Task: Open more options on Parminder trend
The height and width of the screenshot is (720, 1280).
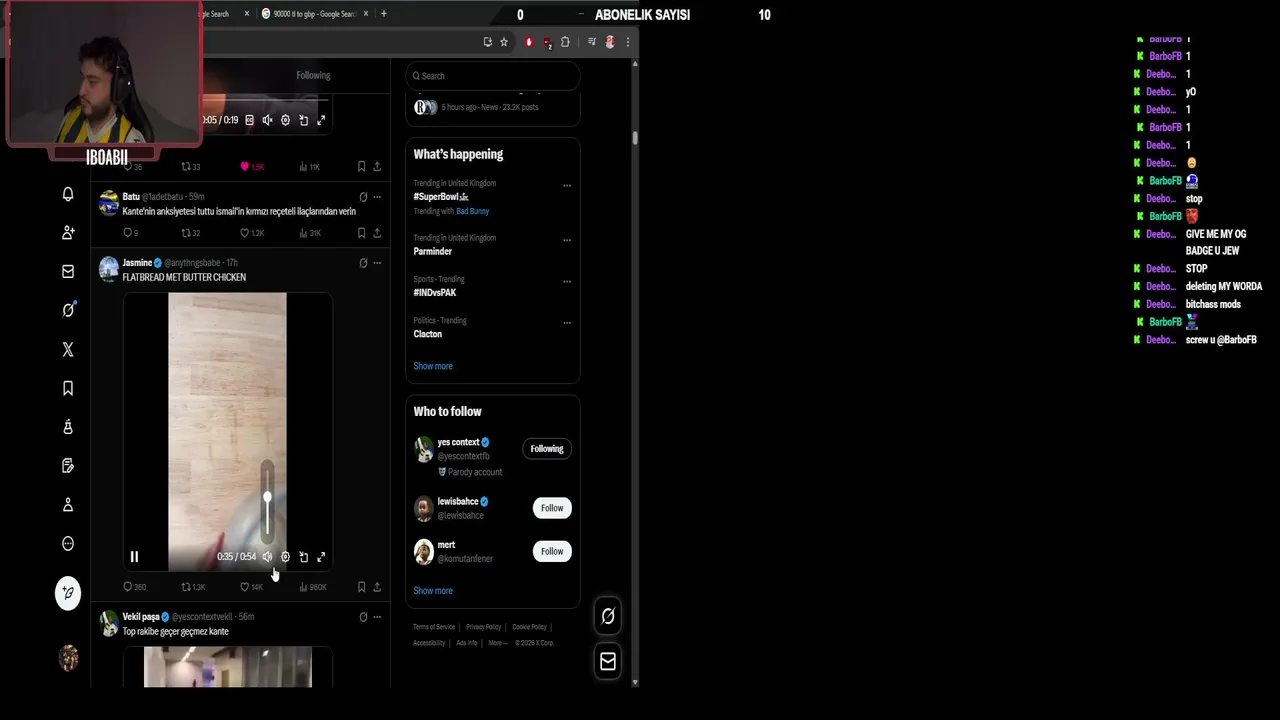Action: coord(567,240)
